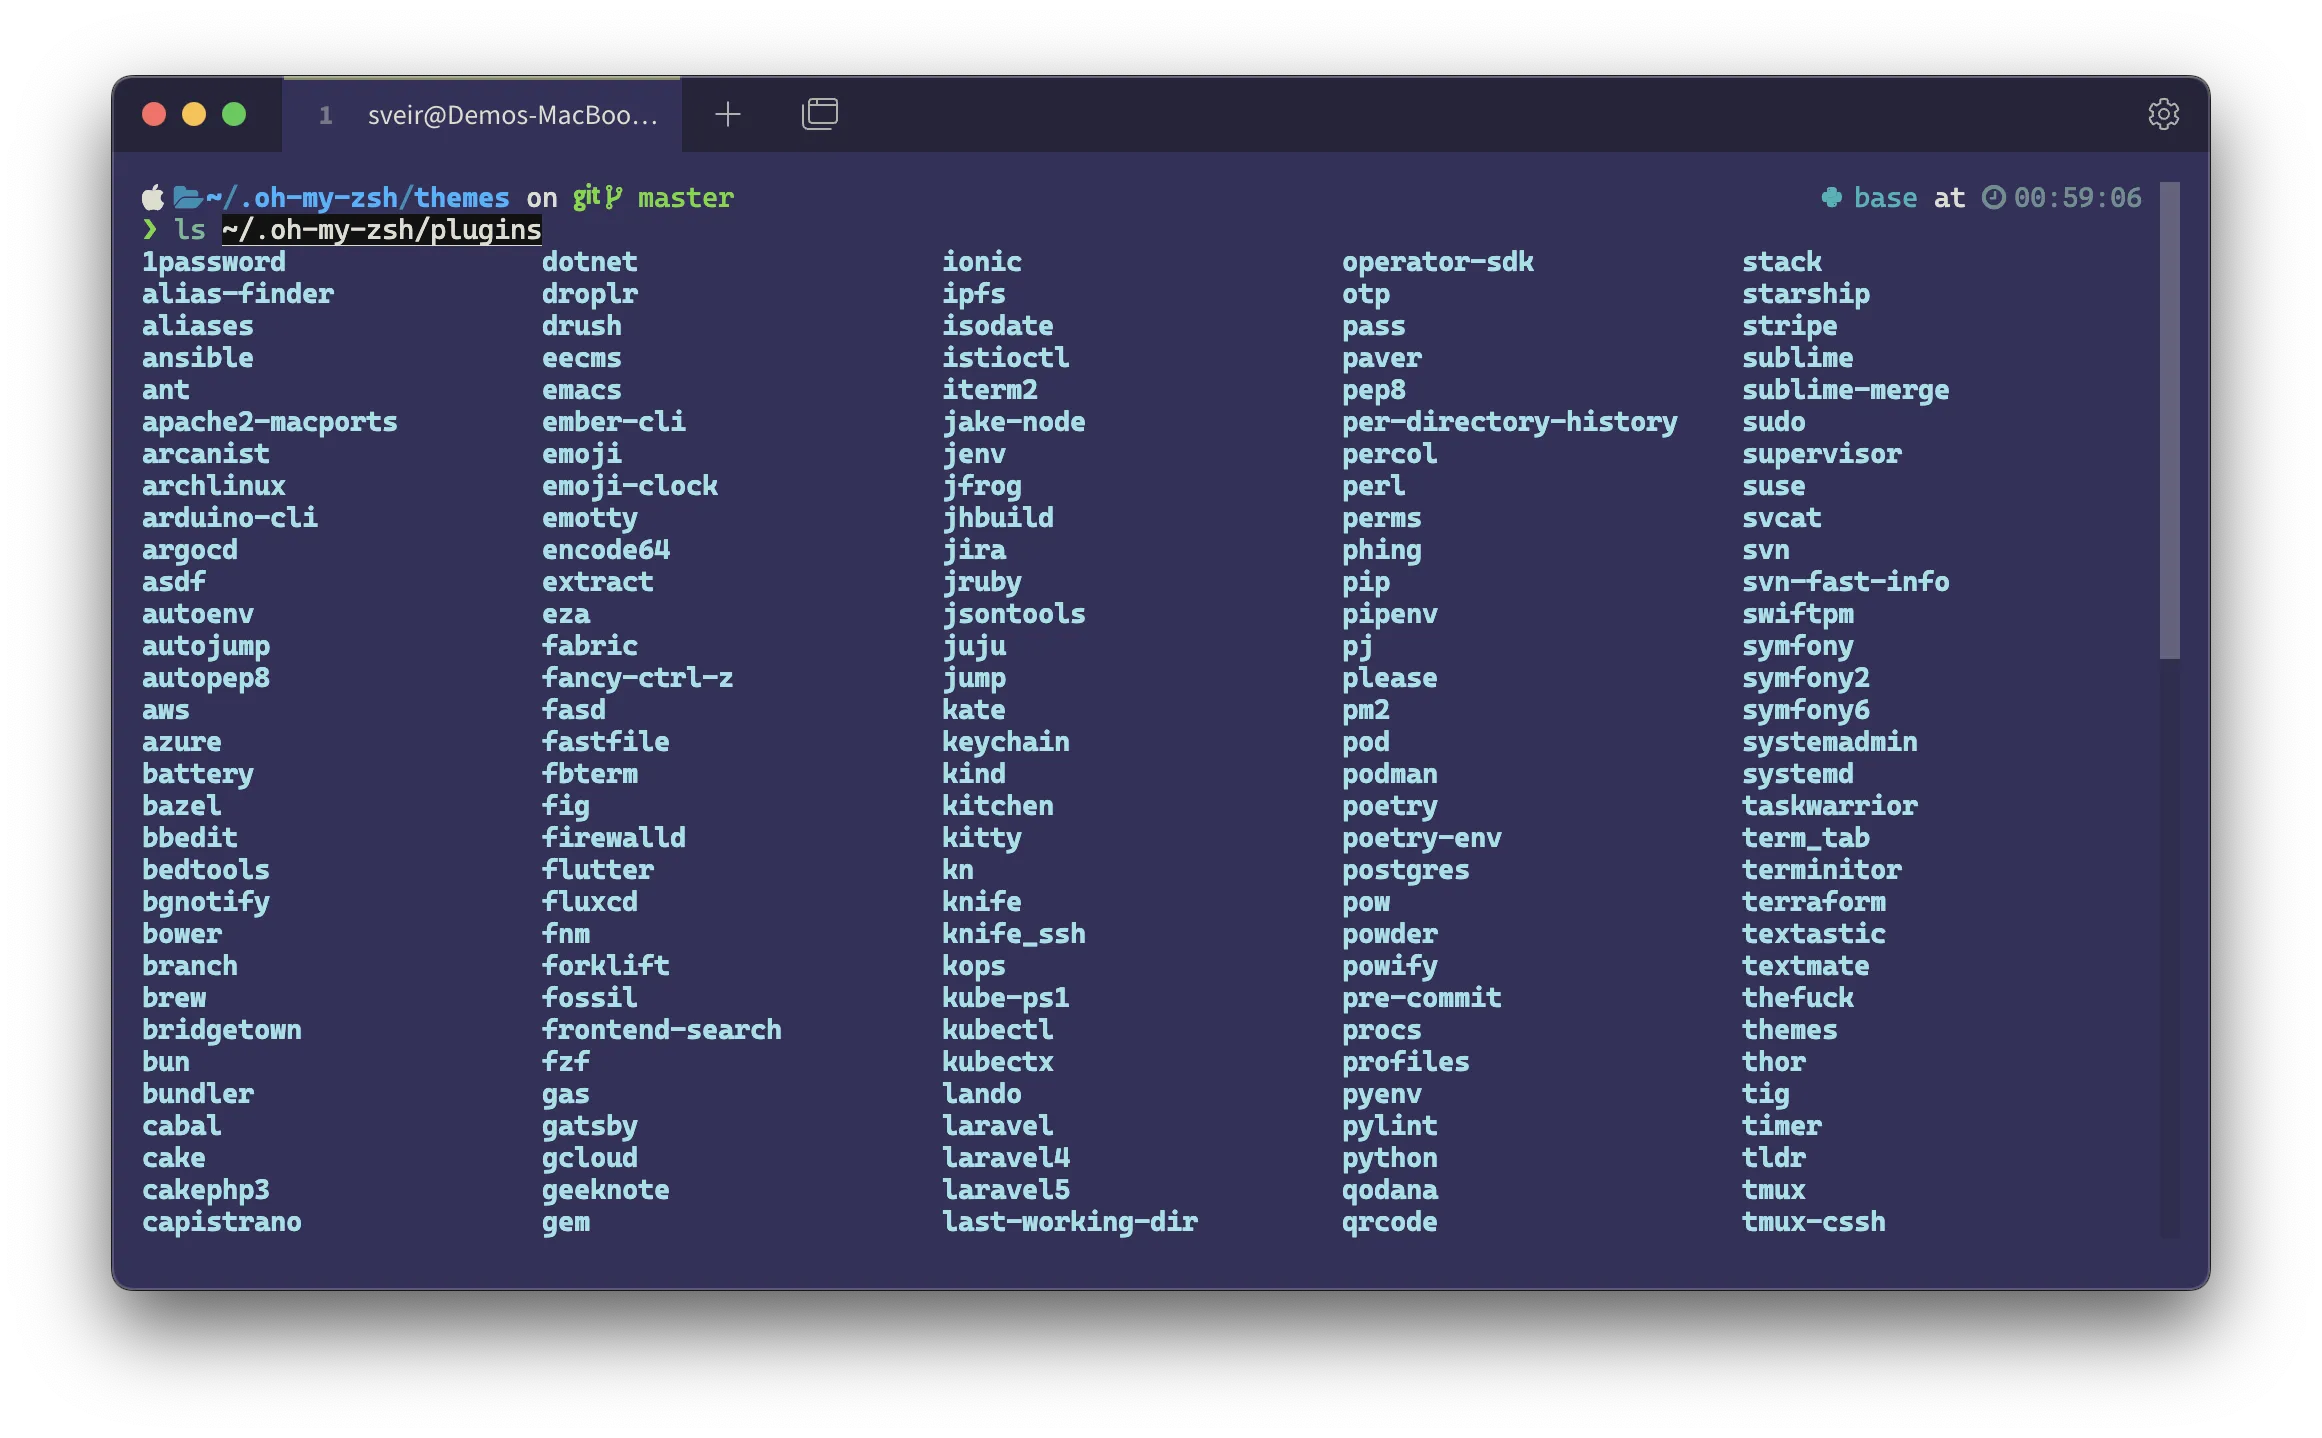Click the operator-sdk entry
The image size is (2322, 1438).
point(1438,261)
